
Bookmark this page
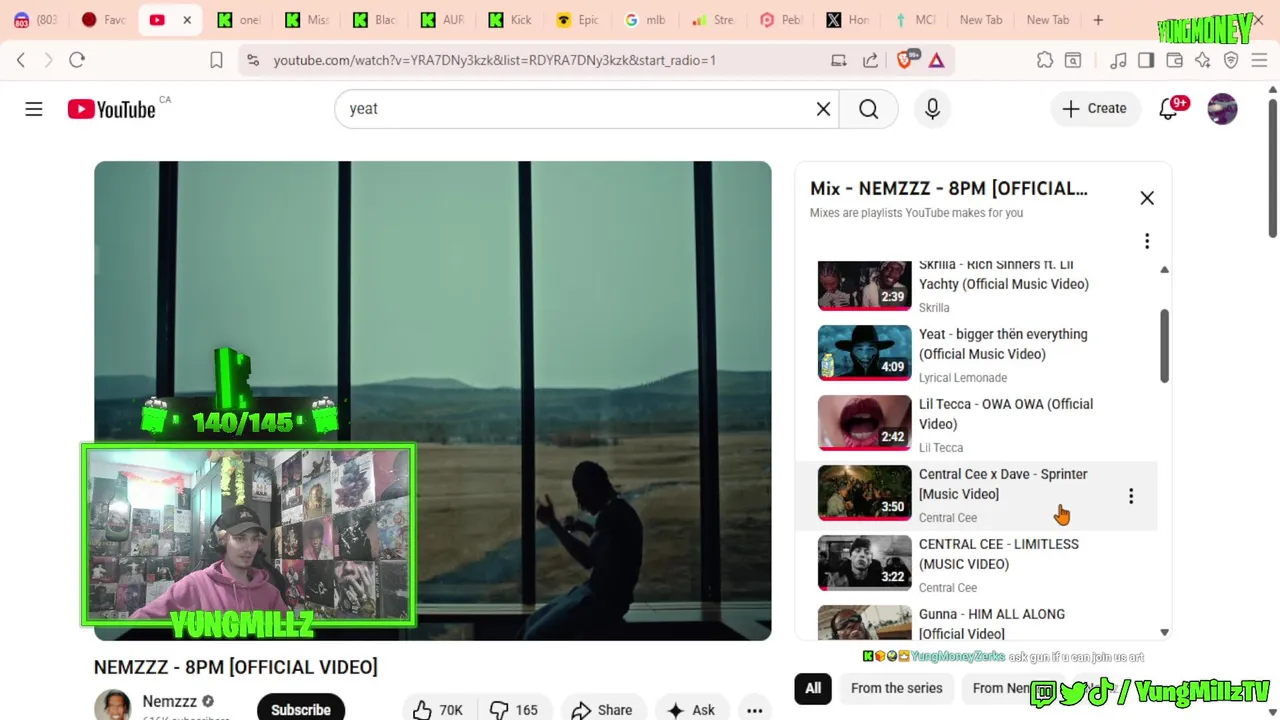pyautogui.click(x=216, y=60)
